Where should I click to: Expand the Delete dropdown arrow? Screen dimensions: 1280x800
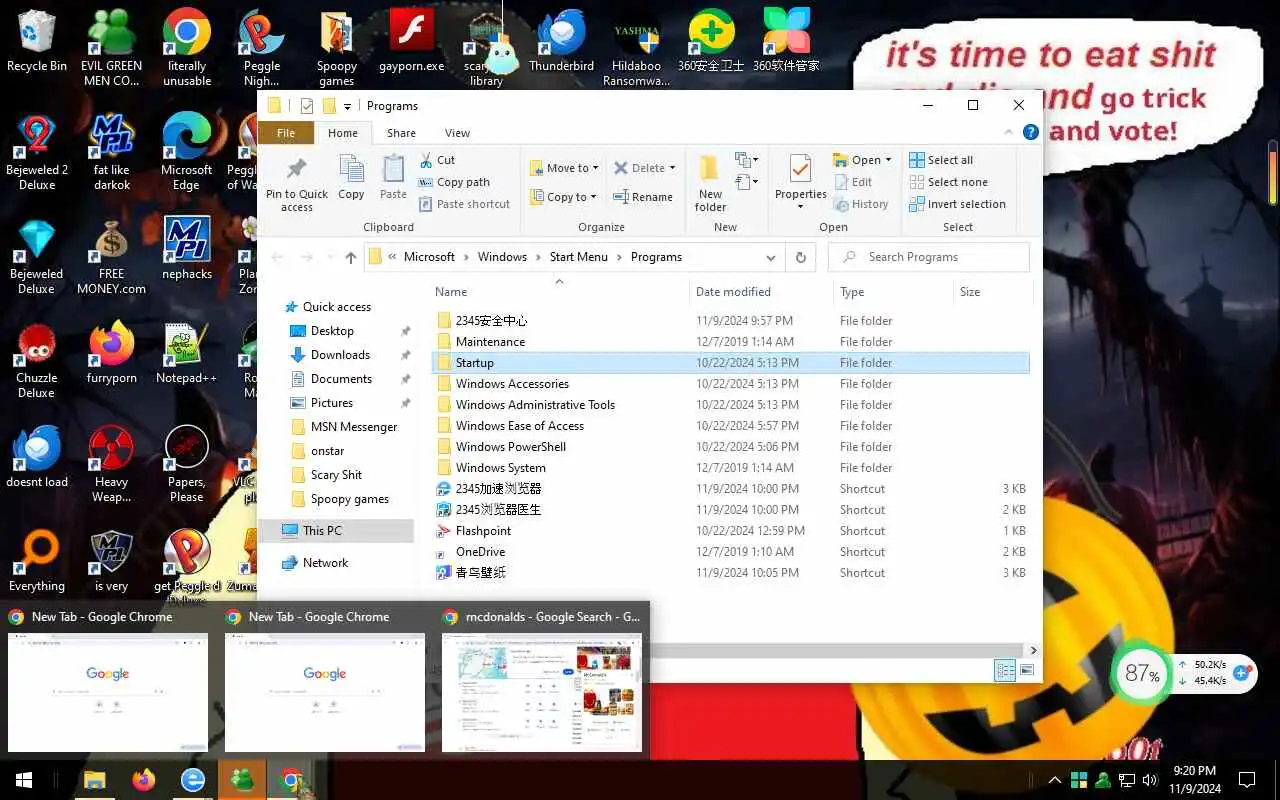[x=672, y=168]
